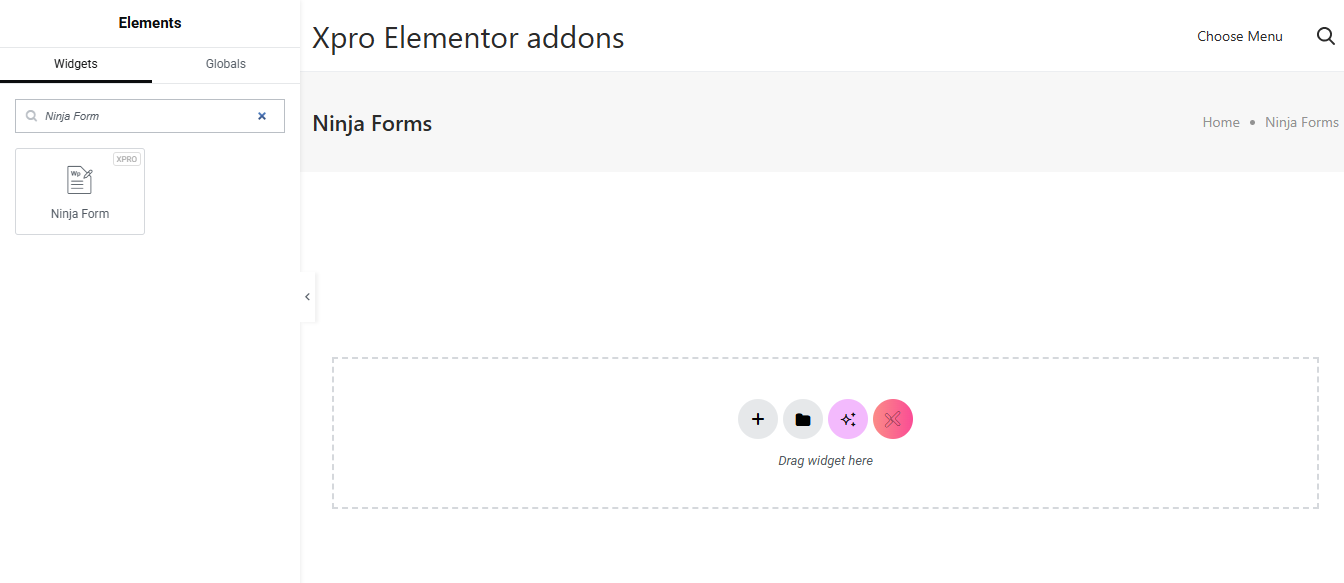
Task: Open the Xpro Elementor addons site title
Action: pos(468,38)
